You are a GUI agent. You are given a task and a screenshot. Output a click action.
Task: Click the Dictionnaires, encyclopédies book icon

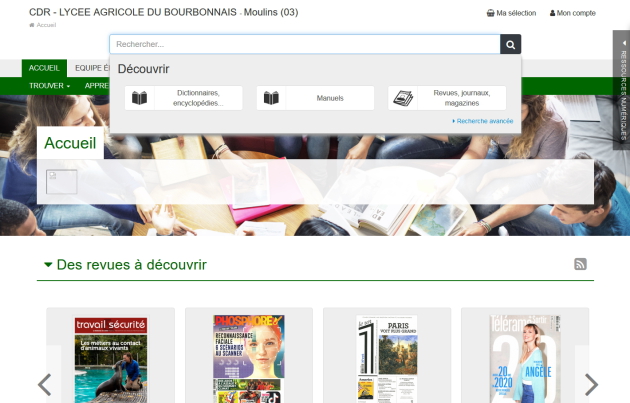tap(140, 98)
